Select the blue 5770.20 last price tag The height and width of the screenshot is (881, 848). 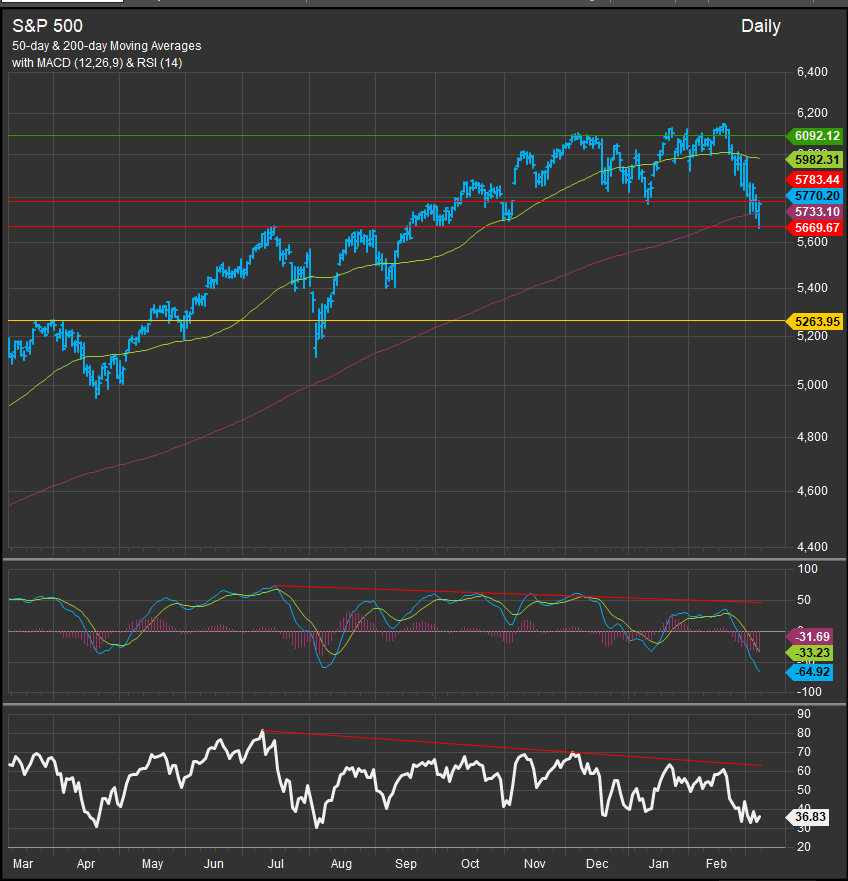(x=814, y=196)
